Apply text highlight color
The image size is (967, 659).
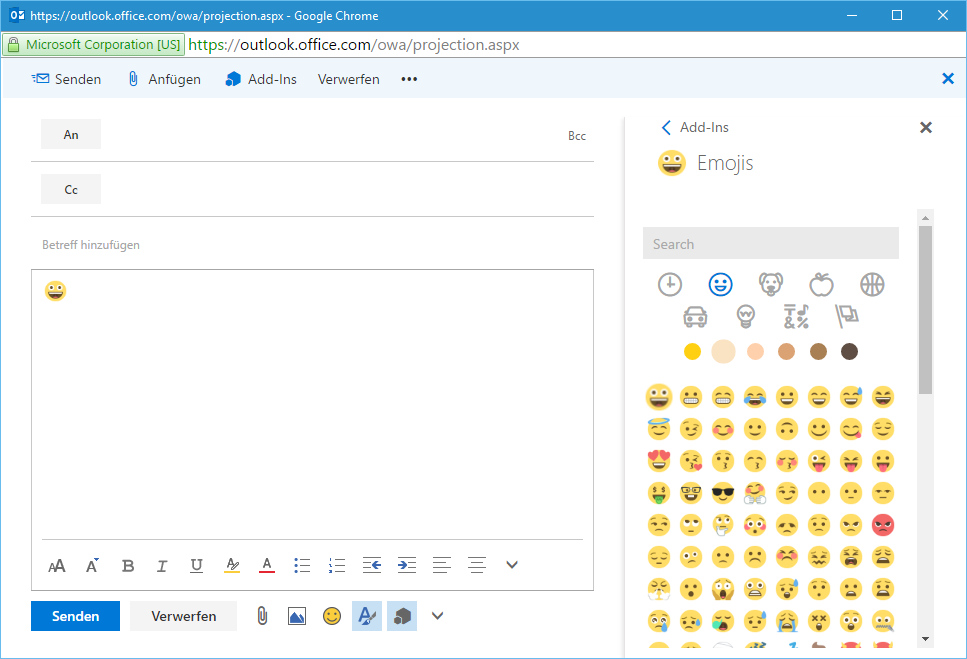[x=232, y=565]
